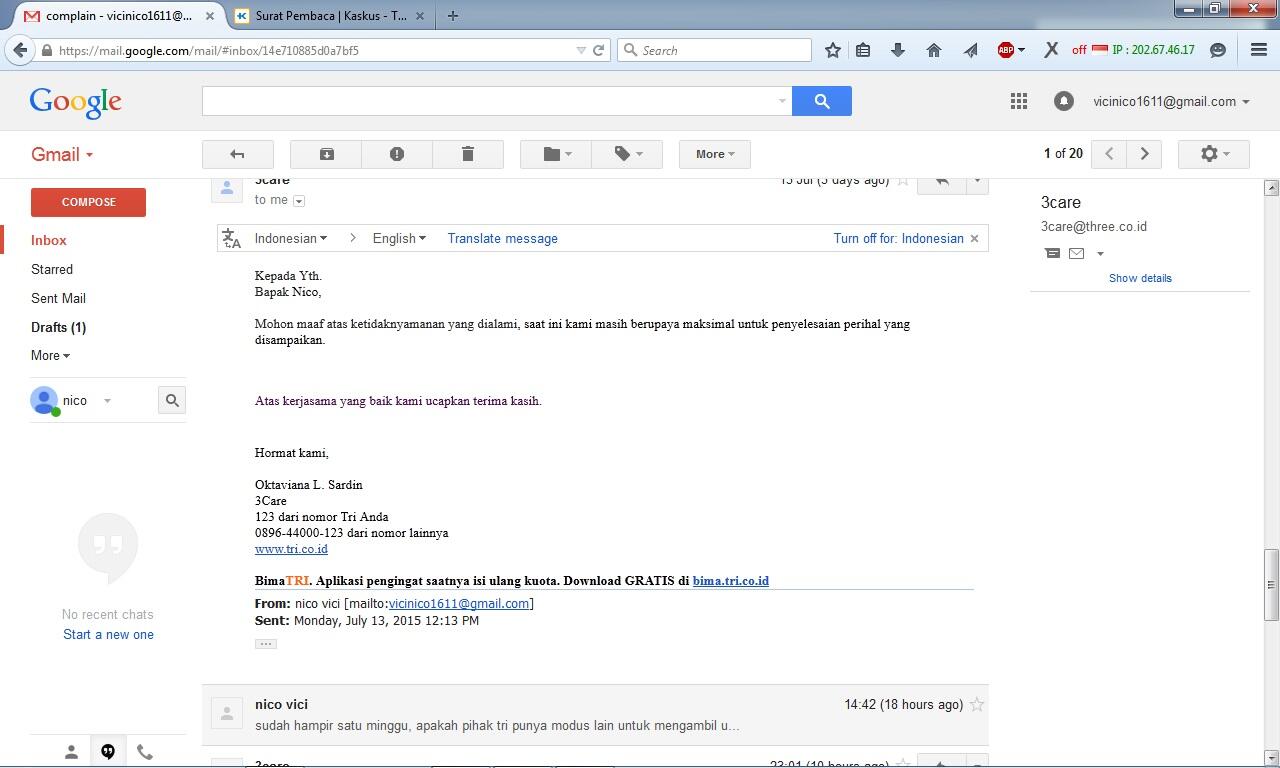
Task: Open Adblock Plus ABP icon
Action: [x=1006, y=50]
